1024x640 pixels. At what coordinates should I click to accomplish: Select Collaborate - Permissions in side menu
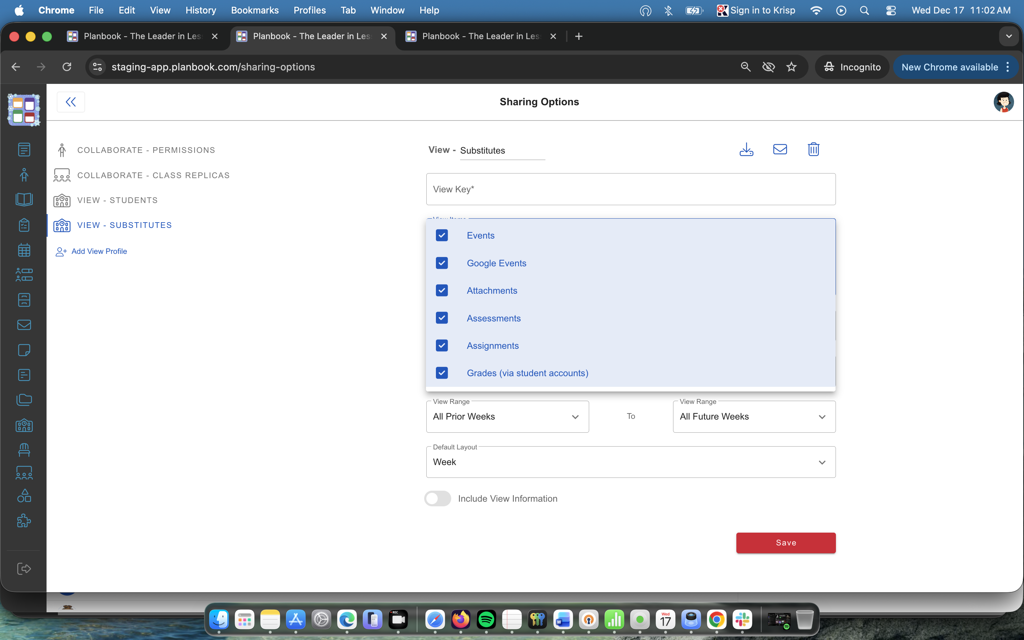click(x=146, y=150)
